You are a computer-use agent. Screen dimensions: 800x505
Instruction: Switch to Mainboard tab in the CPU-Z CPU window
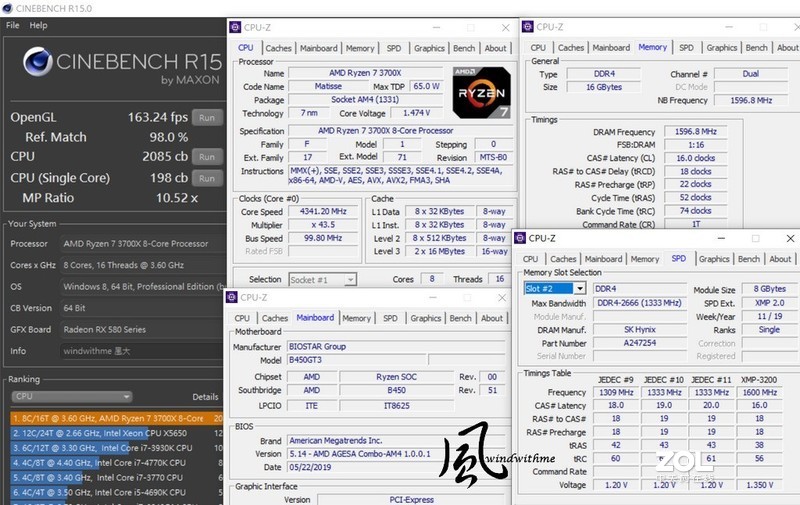318,48
